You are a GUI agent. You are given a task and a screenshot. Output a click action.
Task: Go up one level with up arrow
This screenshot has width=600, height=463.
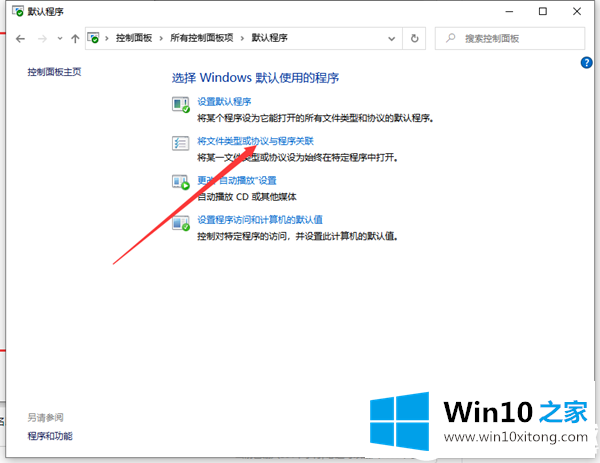coord(75,38)
